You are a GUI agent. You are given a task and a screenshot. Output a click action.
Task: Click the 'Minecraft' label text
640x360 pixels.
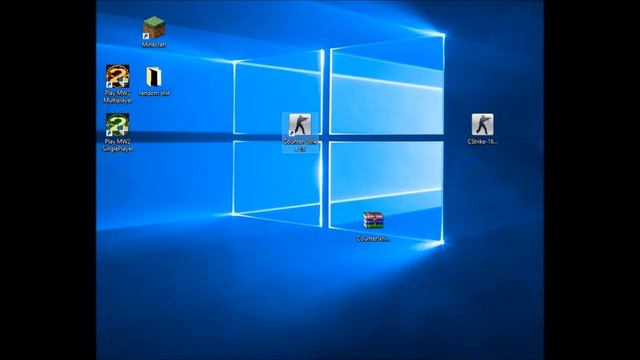(x=154, y=44)
